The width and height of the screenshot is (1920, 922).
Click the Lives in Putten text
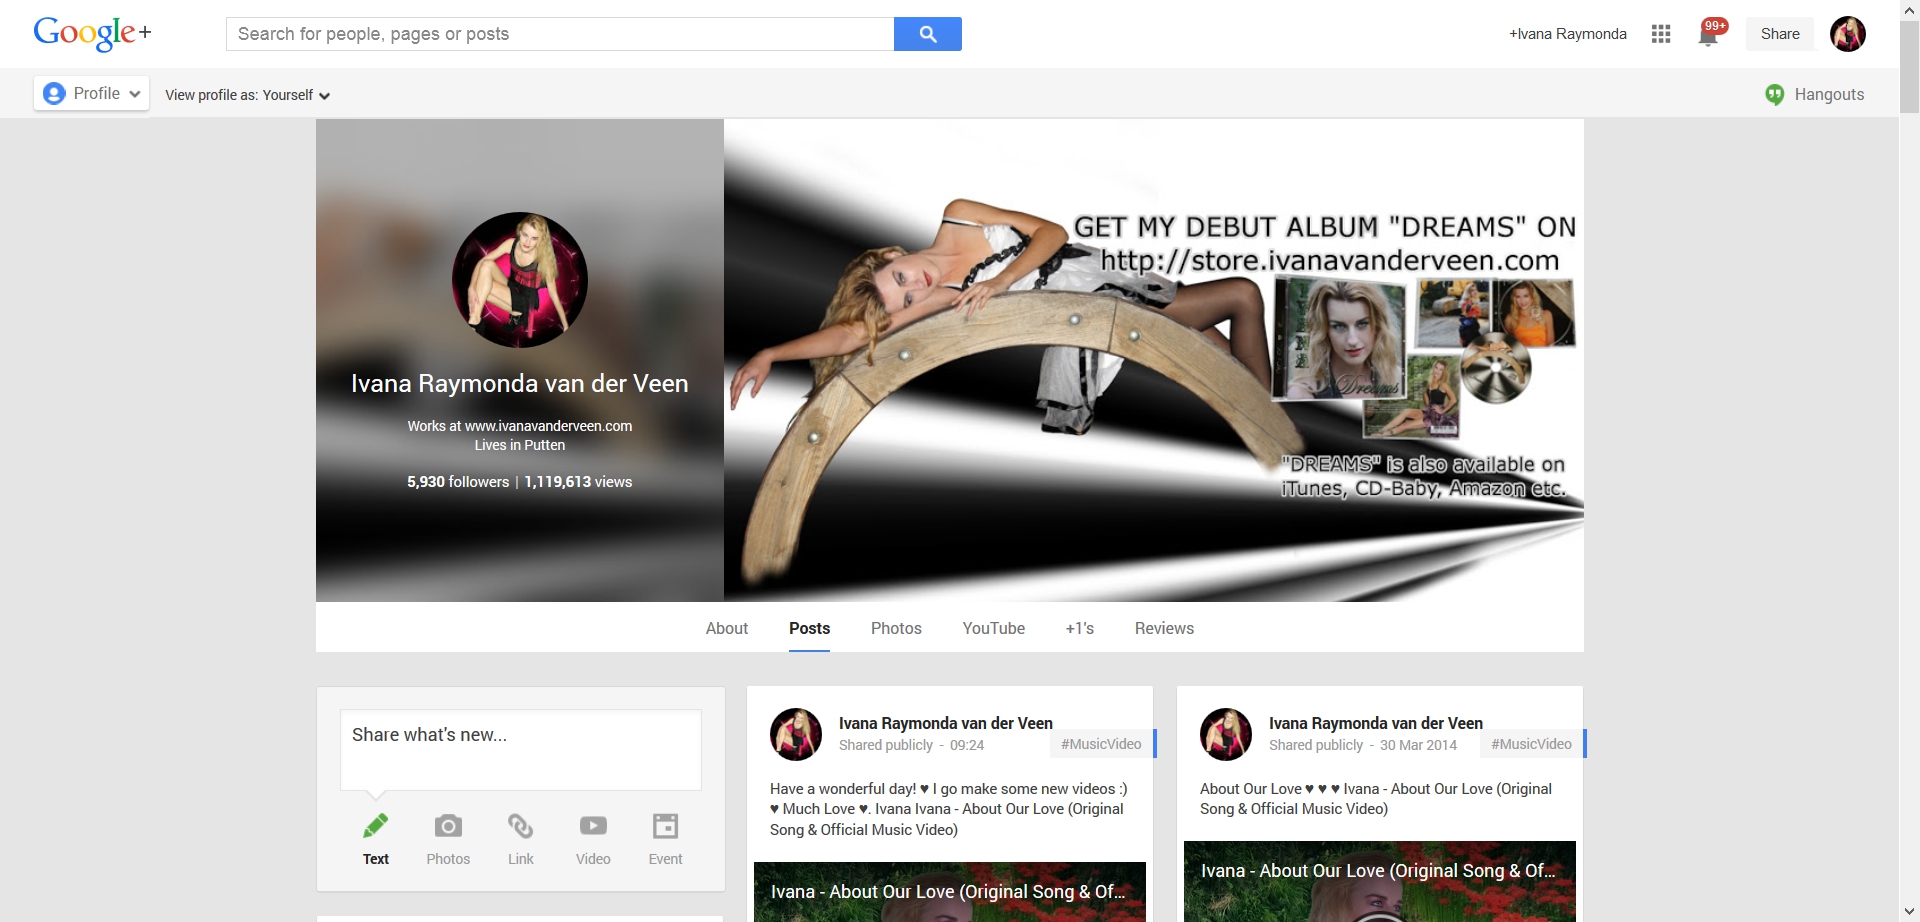[x=520, y=445]
